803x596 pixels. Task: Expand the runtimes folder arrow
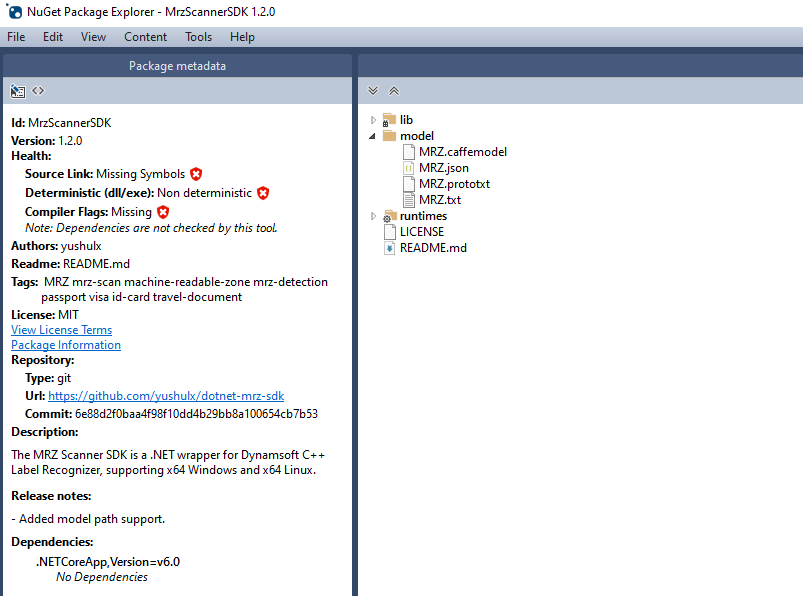[374, 216]
